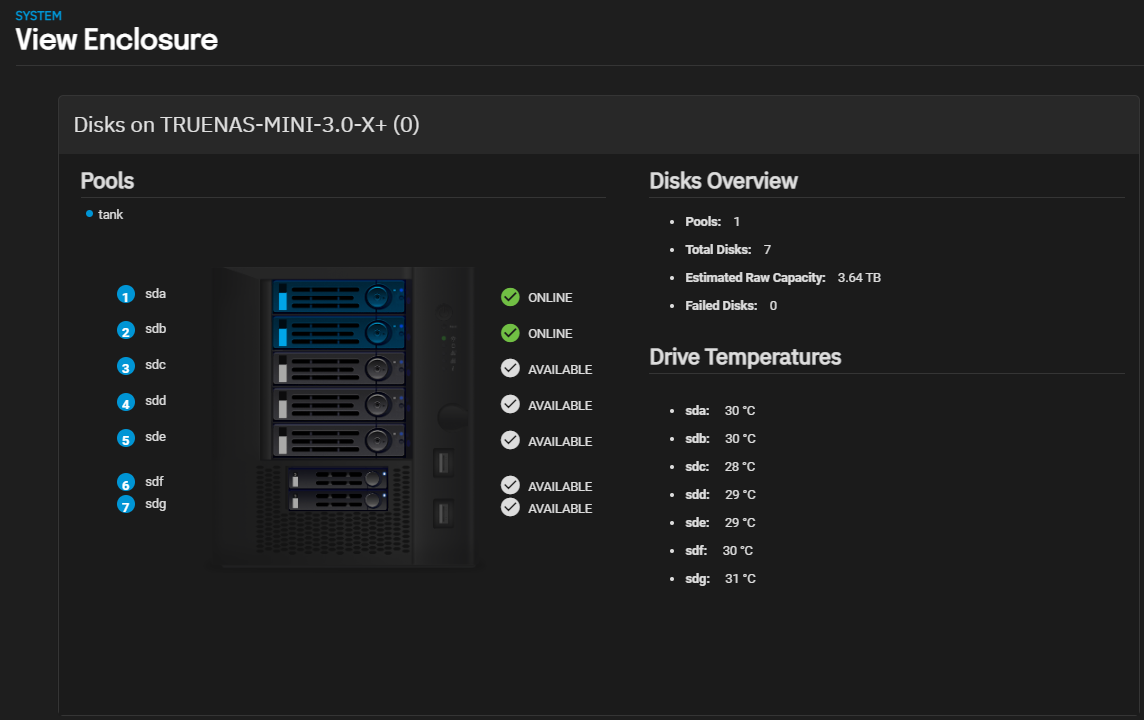Viewport: 1144px width, 720px height.
Task: Click the AVAILABLE checkmark icon for sdc
Action: (510, 369)
